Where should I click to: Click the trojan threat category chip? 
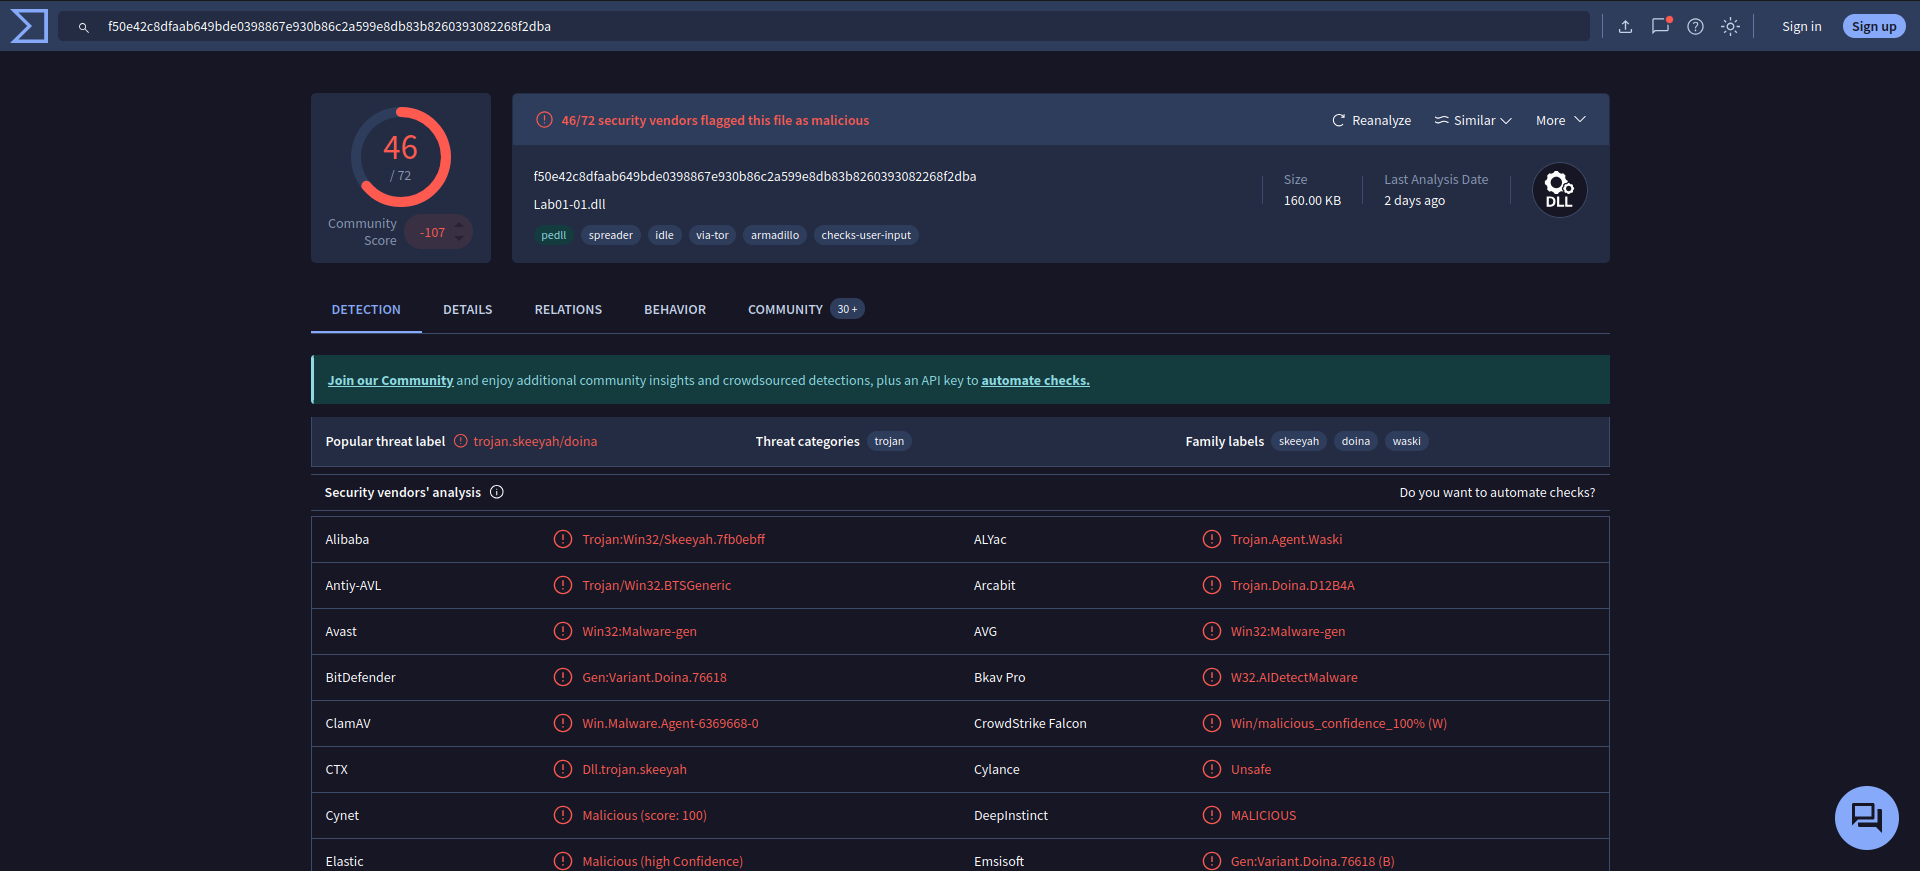pos(889,441)
